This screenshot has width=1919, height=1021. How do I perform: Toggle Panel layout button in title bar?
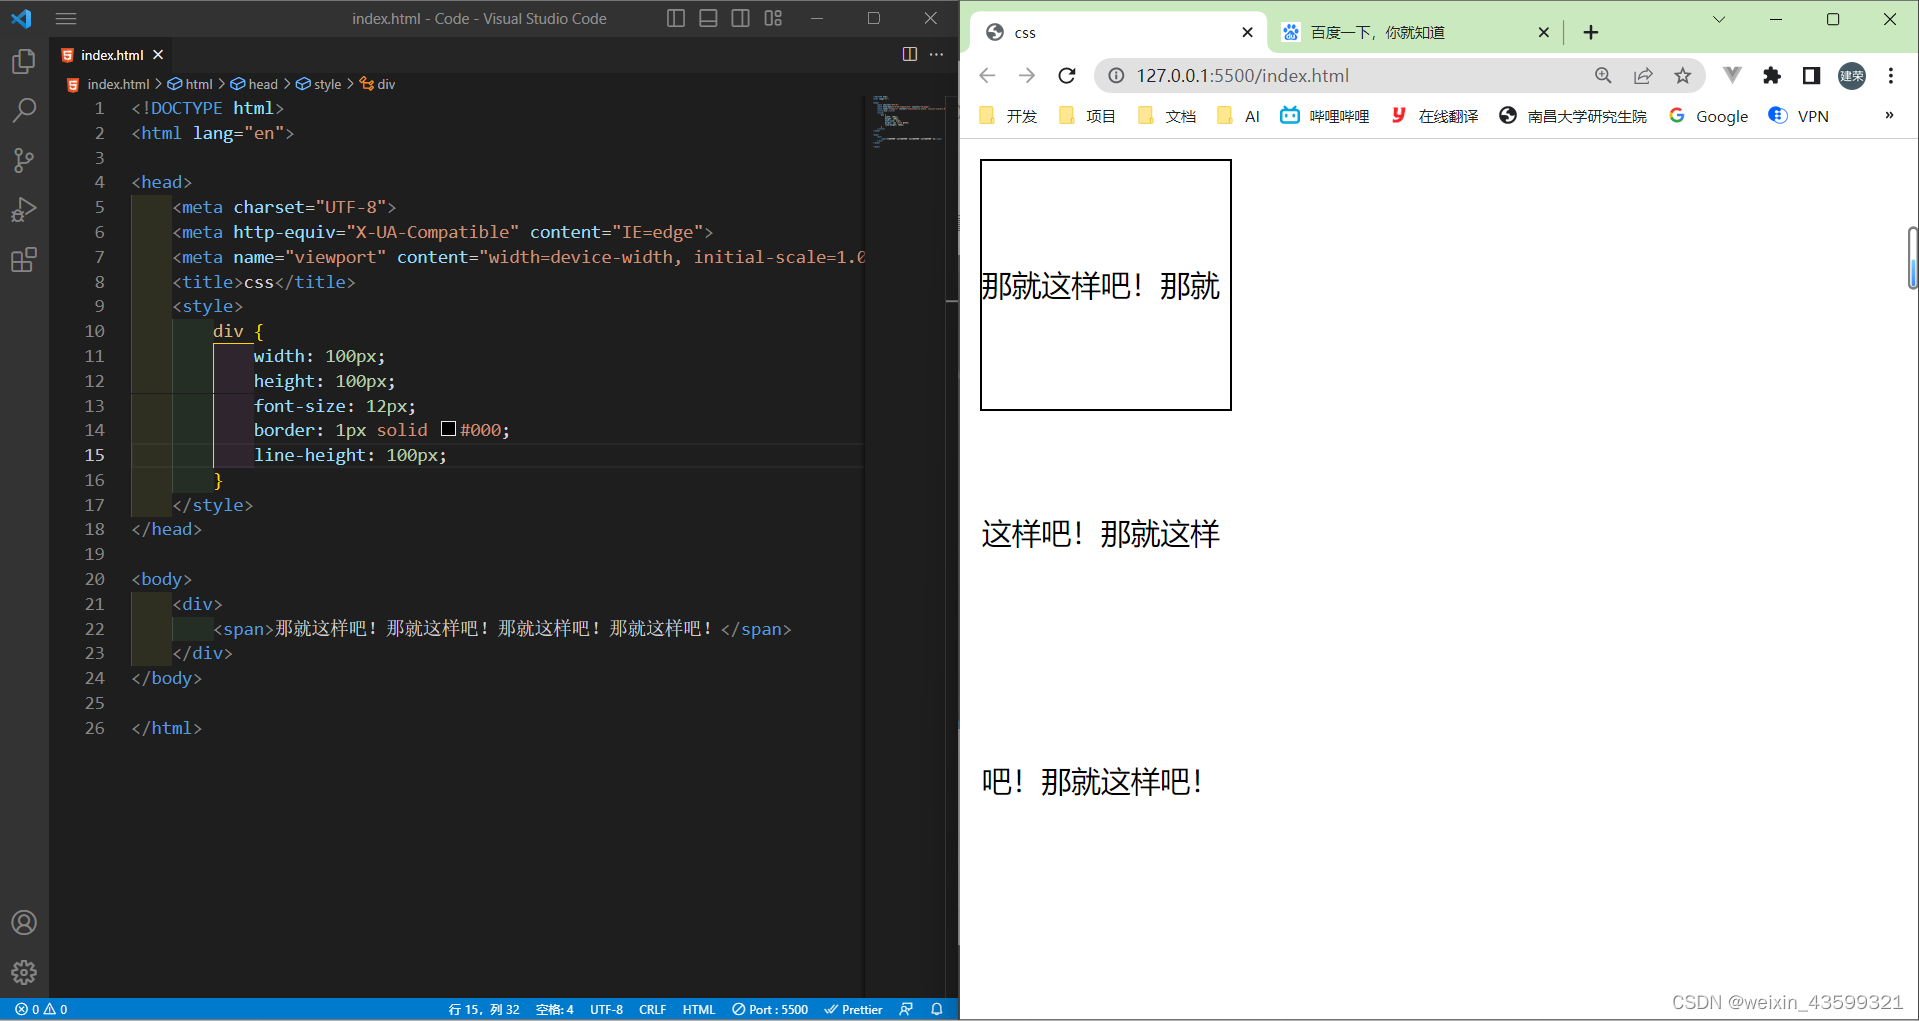coord(708,18)
